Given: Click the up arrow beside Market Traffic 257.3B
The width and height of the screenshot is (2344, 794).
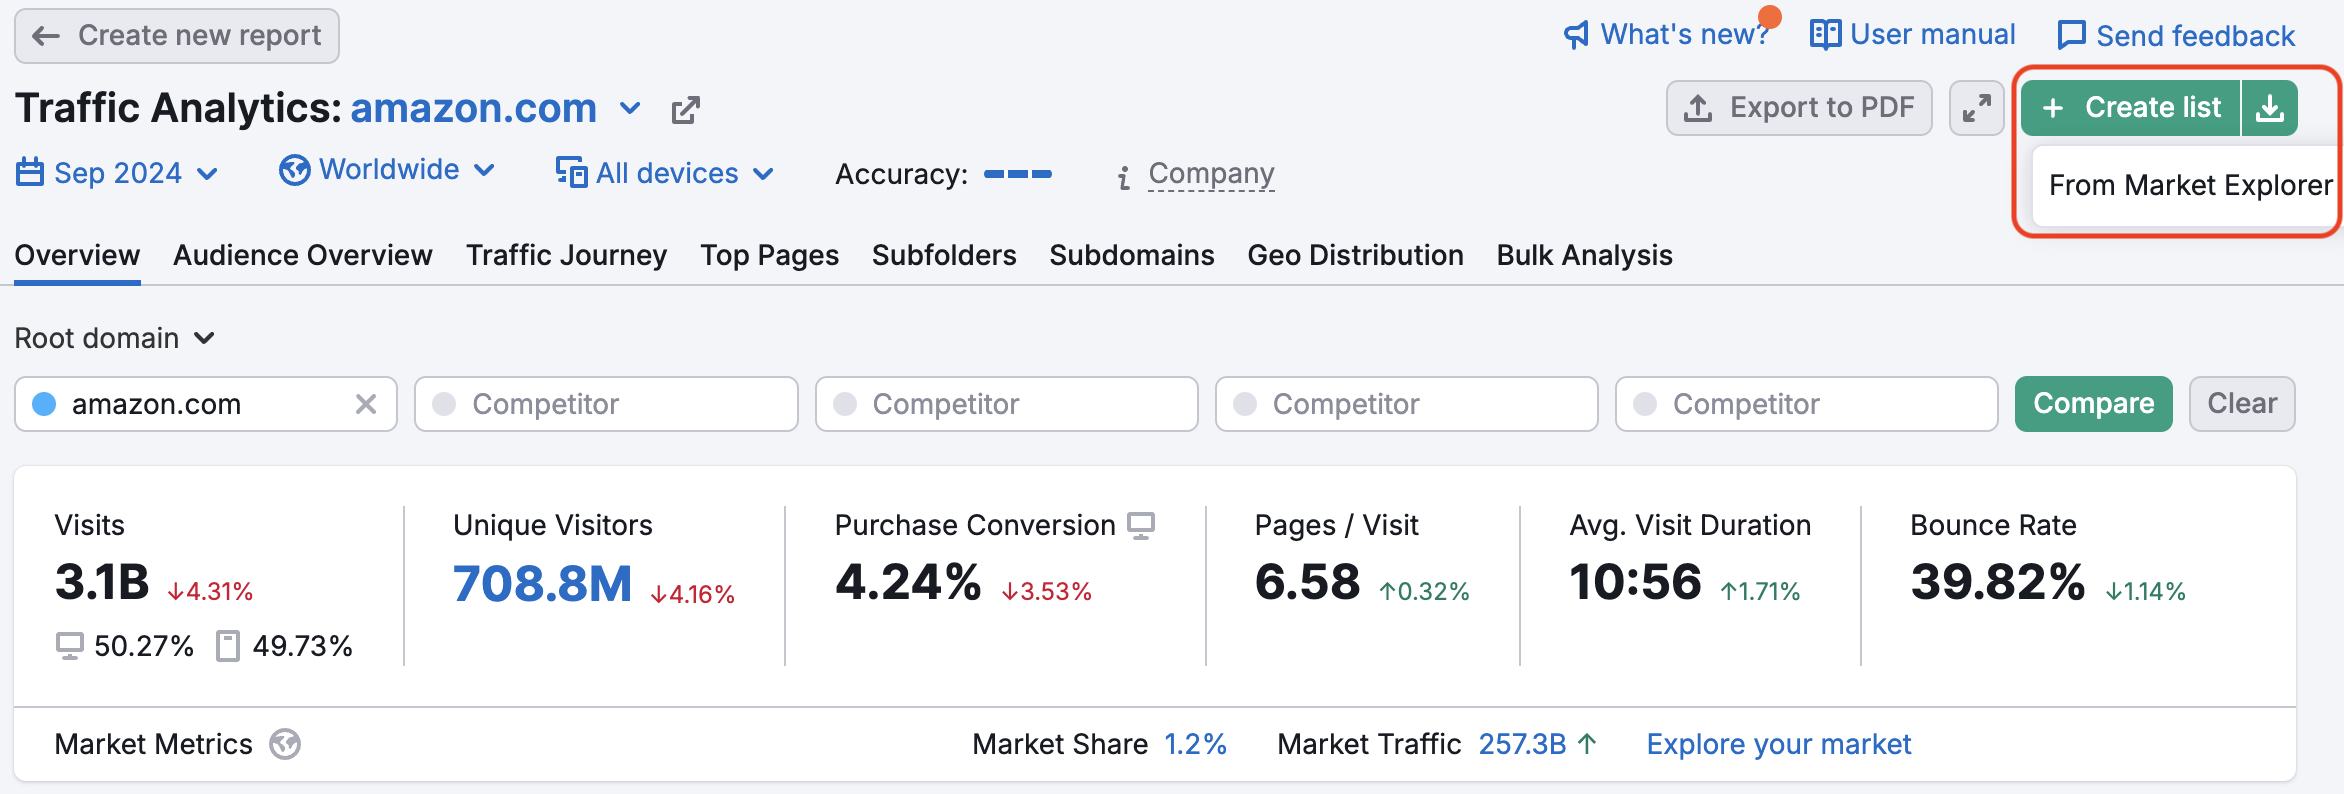Looking at the screenshot, I should click(x=1587, y=744).
